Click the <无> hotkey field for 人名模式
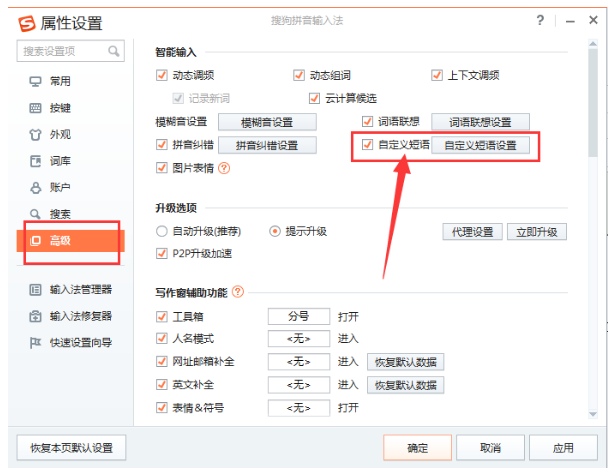The image size is (612, 474). click(x=299, y=339)
